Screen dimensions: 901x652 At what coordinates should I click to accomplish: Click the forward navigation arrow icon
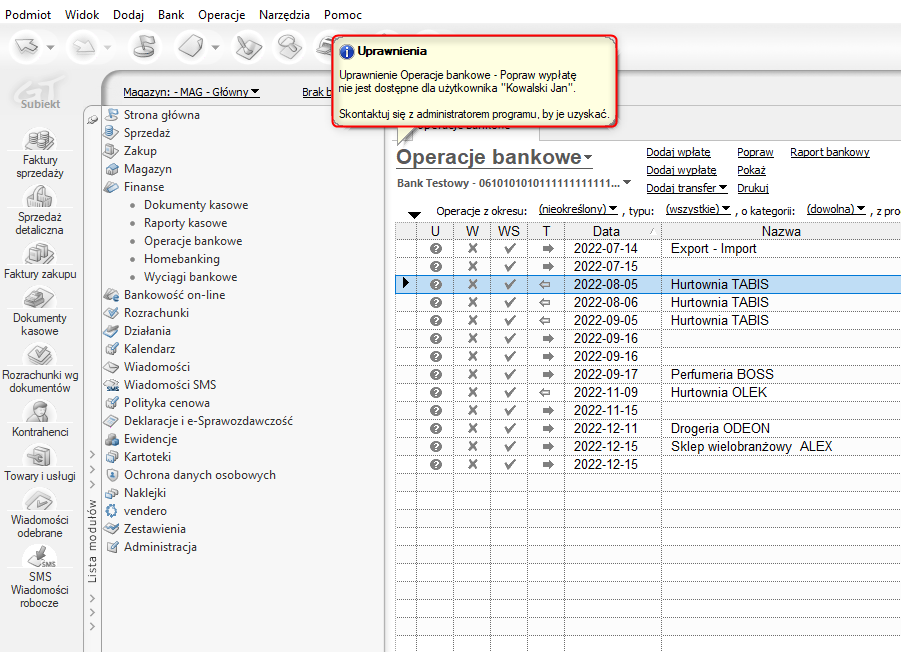(x=84, y=47)
